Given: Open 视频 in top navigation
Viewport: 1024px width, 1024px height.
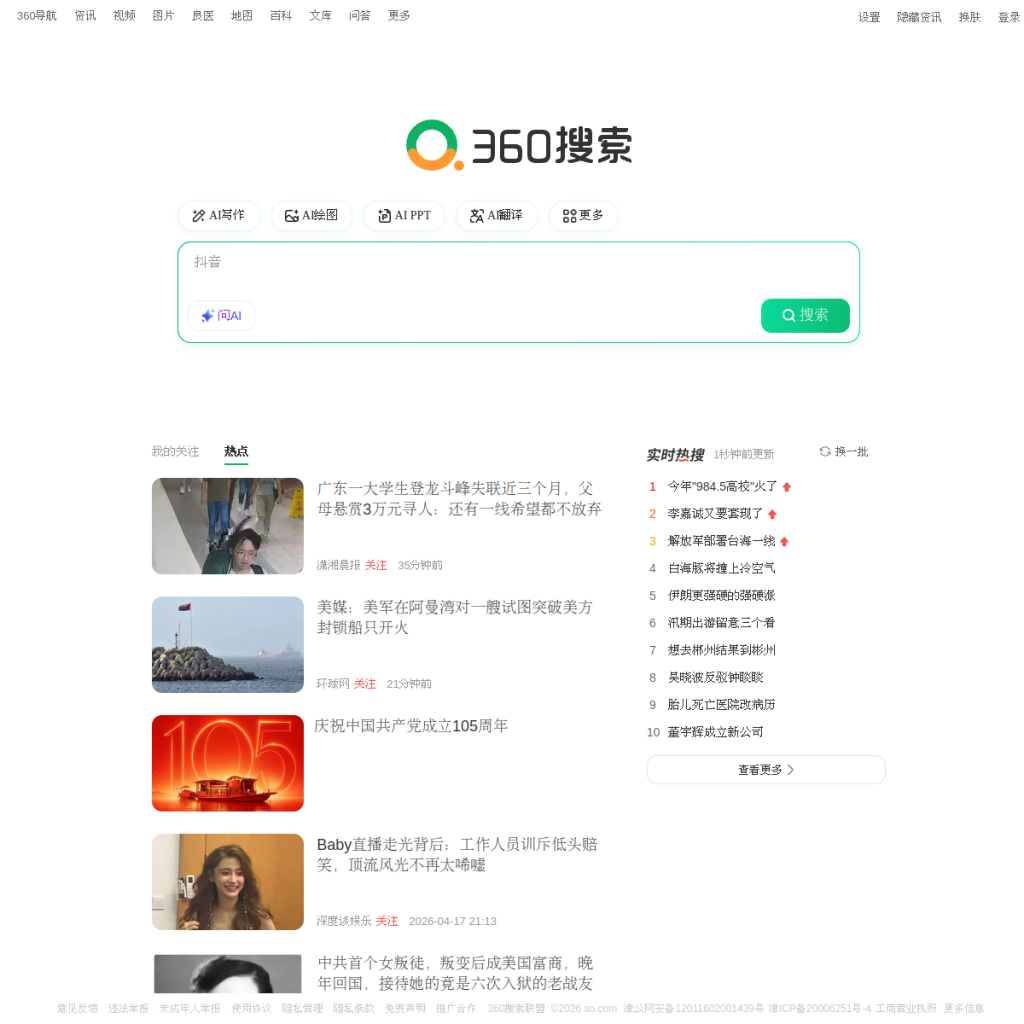Looking at the screenshot, I should (x=124, y=16).
